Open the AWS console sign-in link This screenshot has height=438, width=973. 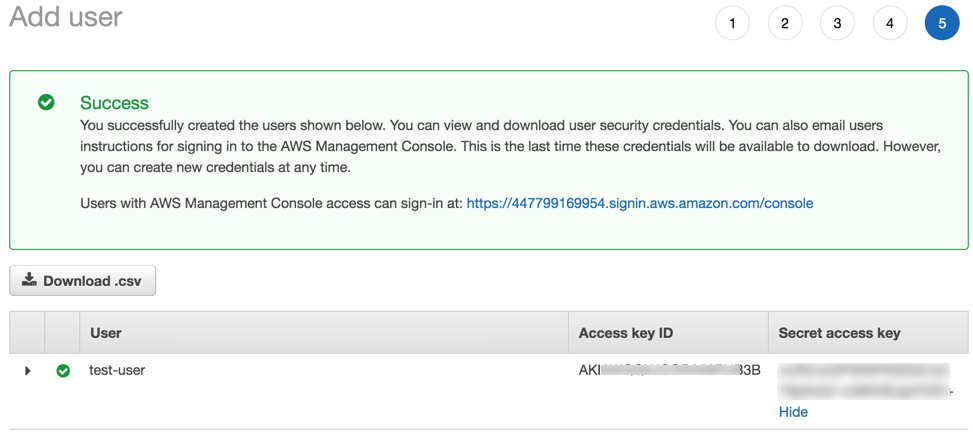click(x=639, y=203)
